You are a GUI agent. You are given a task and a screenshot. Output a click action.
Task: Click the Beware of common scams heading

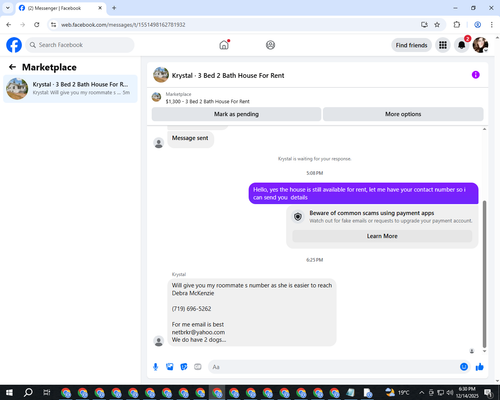click(372, 213)
